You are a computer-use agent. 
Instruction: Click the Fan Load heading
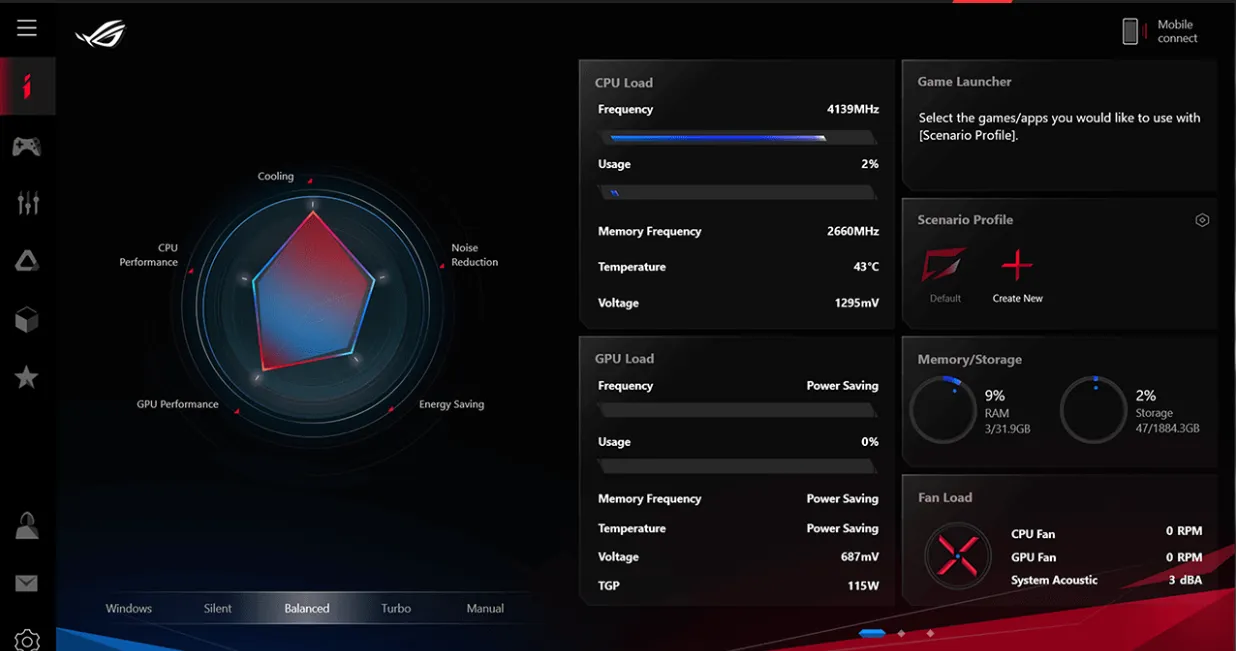[x=945, y=498]
